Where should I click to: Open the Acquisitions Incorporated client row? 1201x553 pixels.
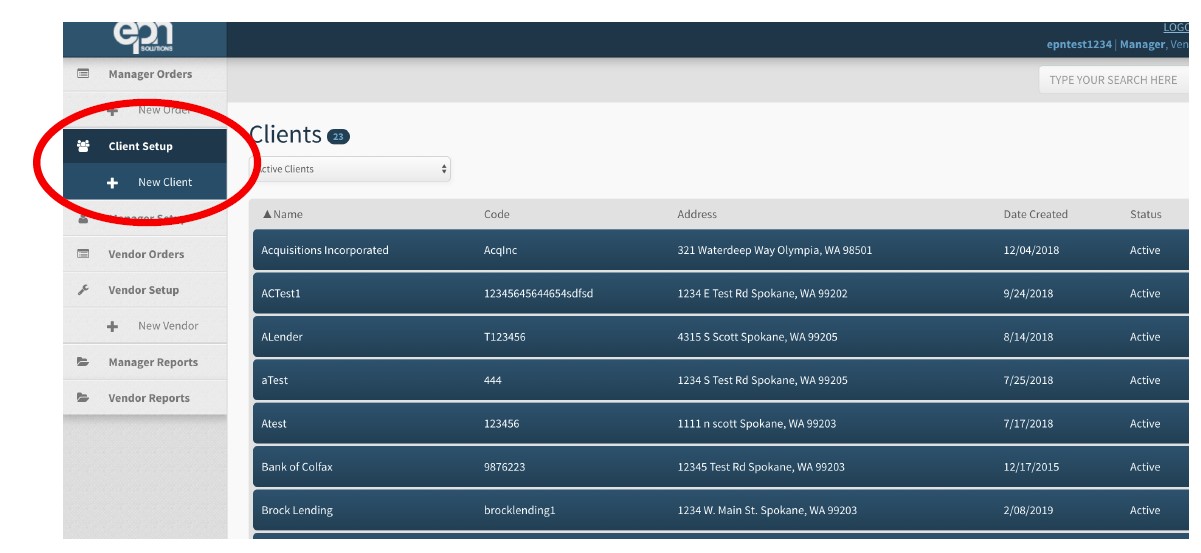pyautogui.click(x=721, y=250)
